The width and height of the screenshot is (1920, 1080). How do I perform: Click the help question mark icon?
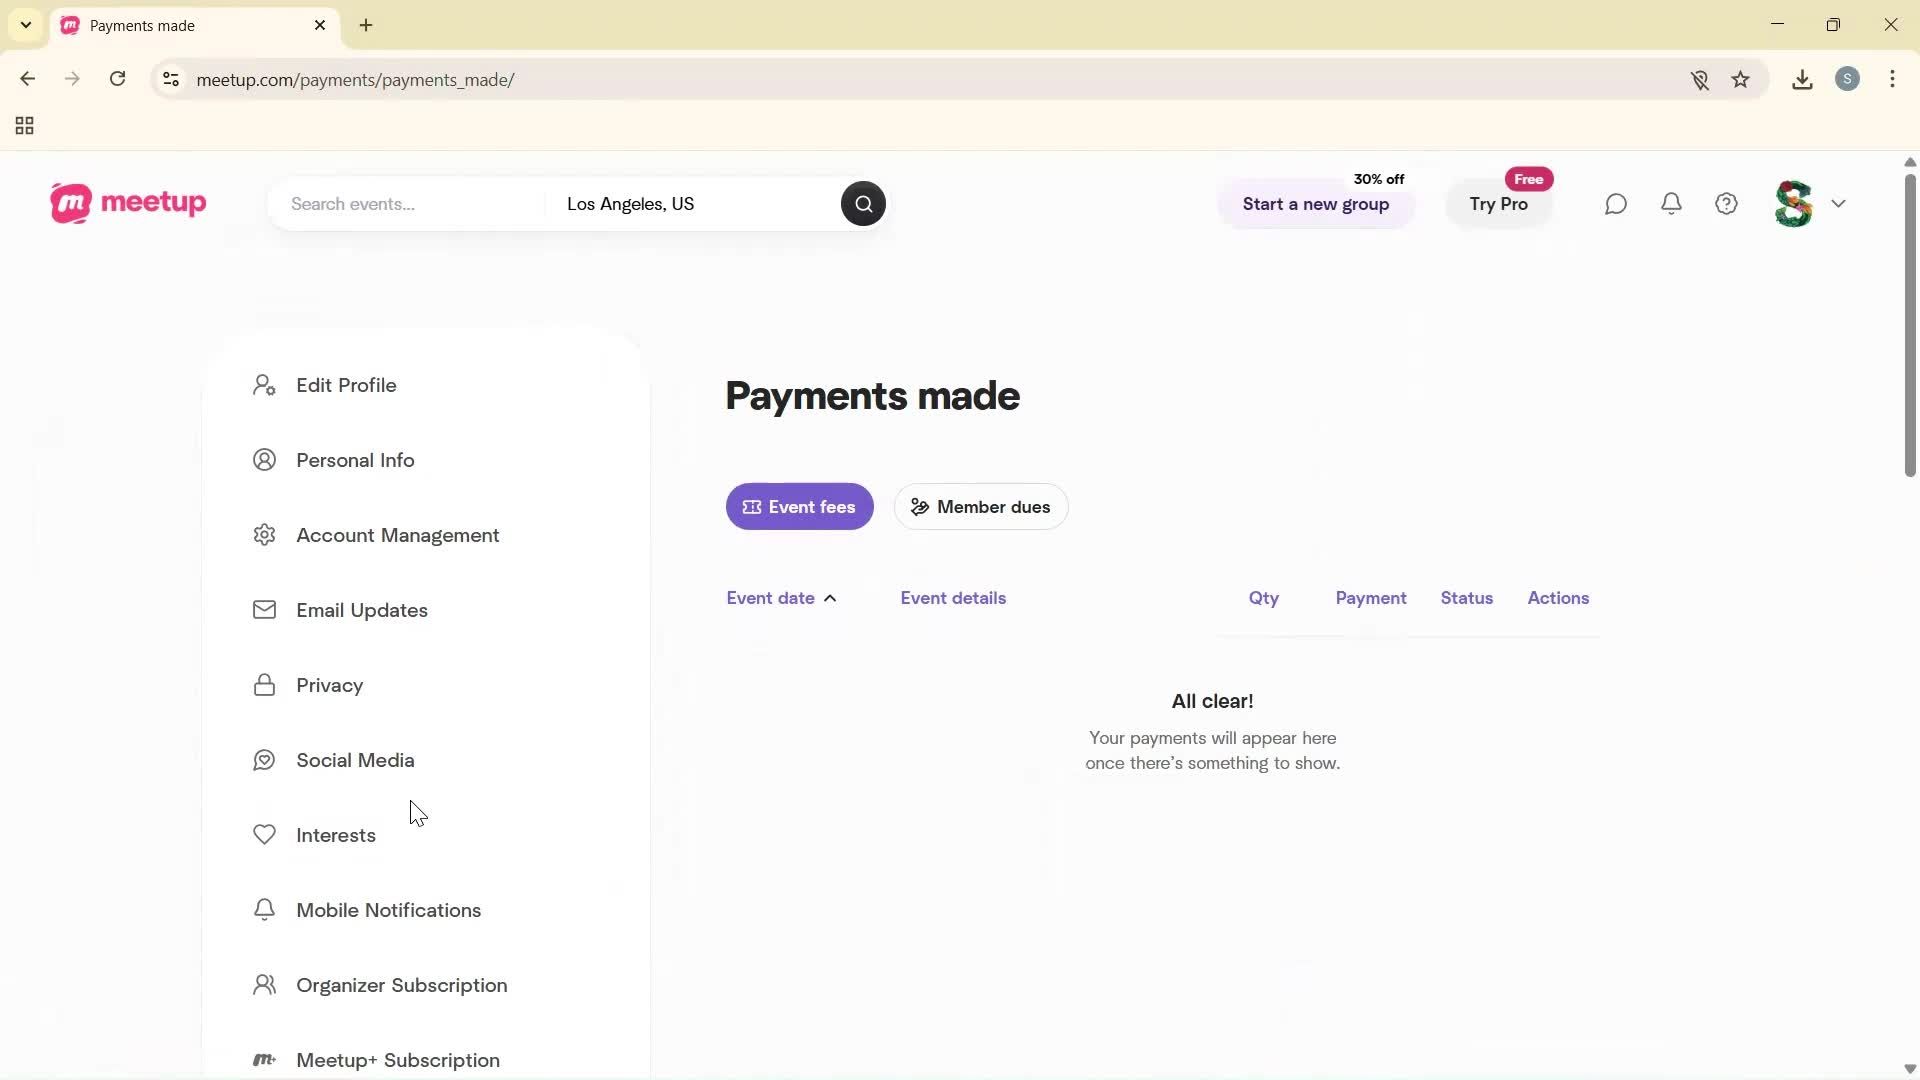pos(1727,204)
